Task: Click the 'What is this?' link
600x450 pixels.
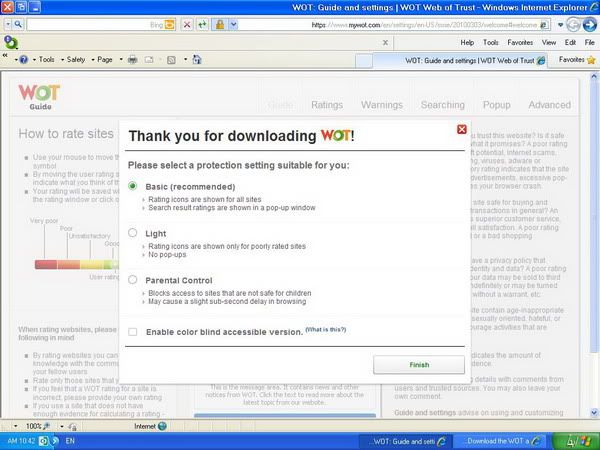Action: click(x=326, y=329)
